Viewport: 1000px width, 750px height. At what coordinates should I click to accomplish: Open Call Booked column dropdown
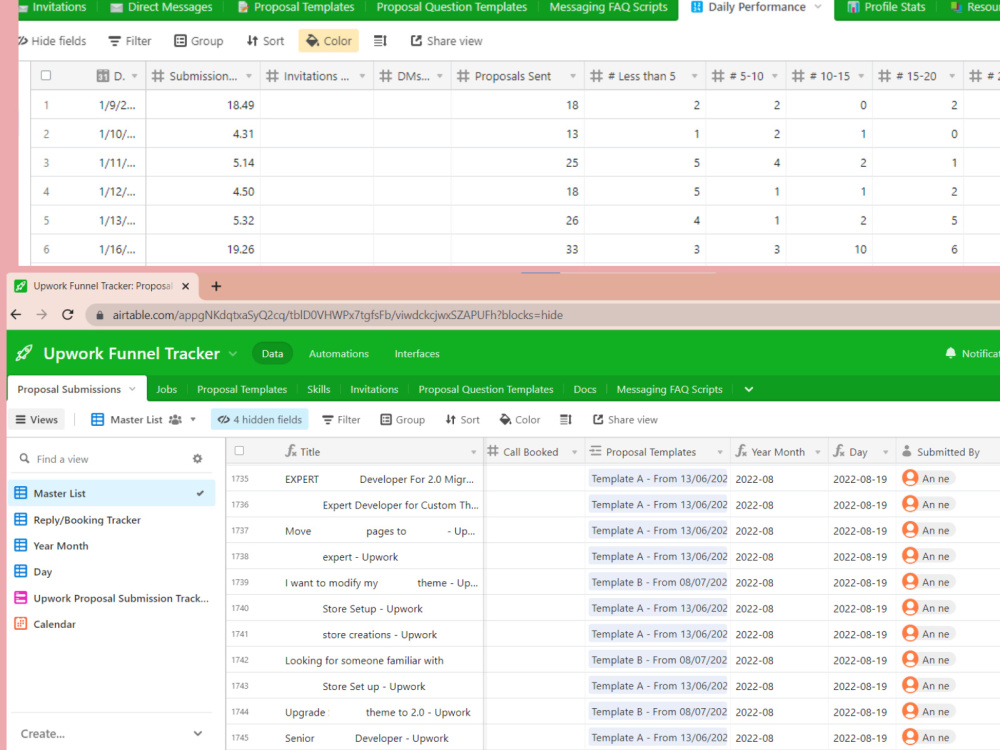(x=574, y=452)
